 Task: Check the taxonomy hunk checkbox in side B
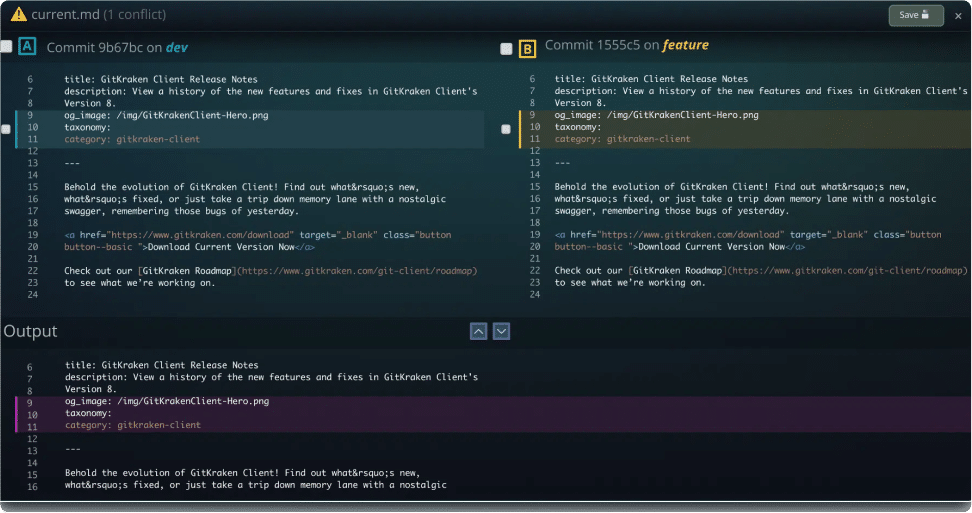pyautogui.click(x=506, y=129)
